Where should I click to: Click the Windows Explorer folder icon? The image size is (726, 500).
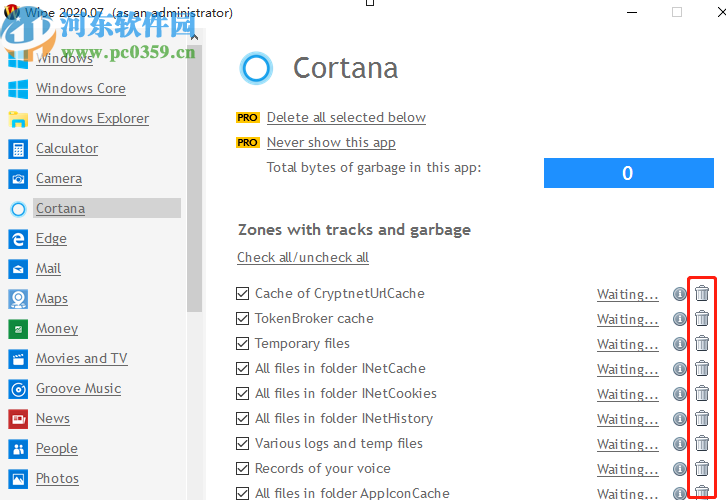click(x=18, y=119)
